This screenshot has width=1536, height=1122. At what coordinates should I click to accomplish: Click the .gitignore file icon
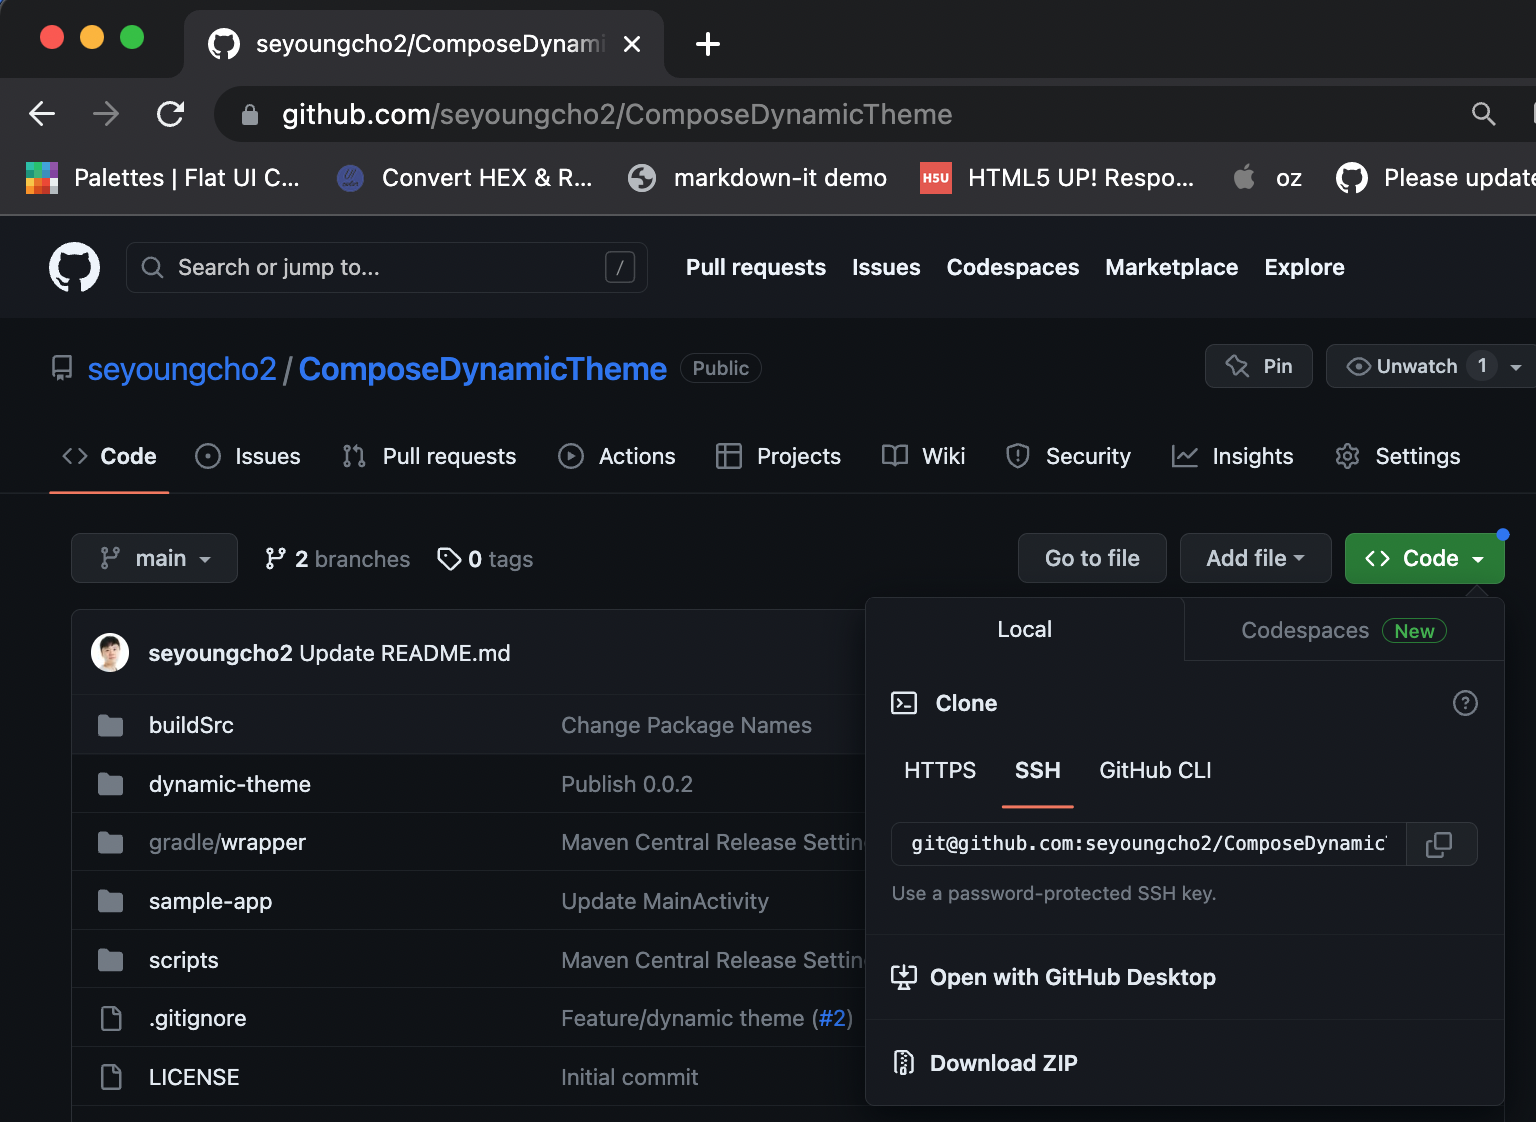tap(111, 1018)
